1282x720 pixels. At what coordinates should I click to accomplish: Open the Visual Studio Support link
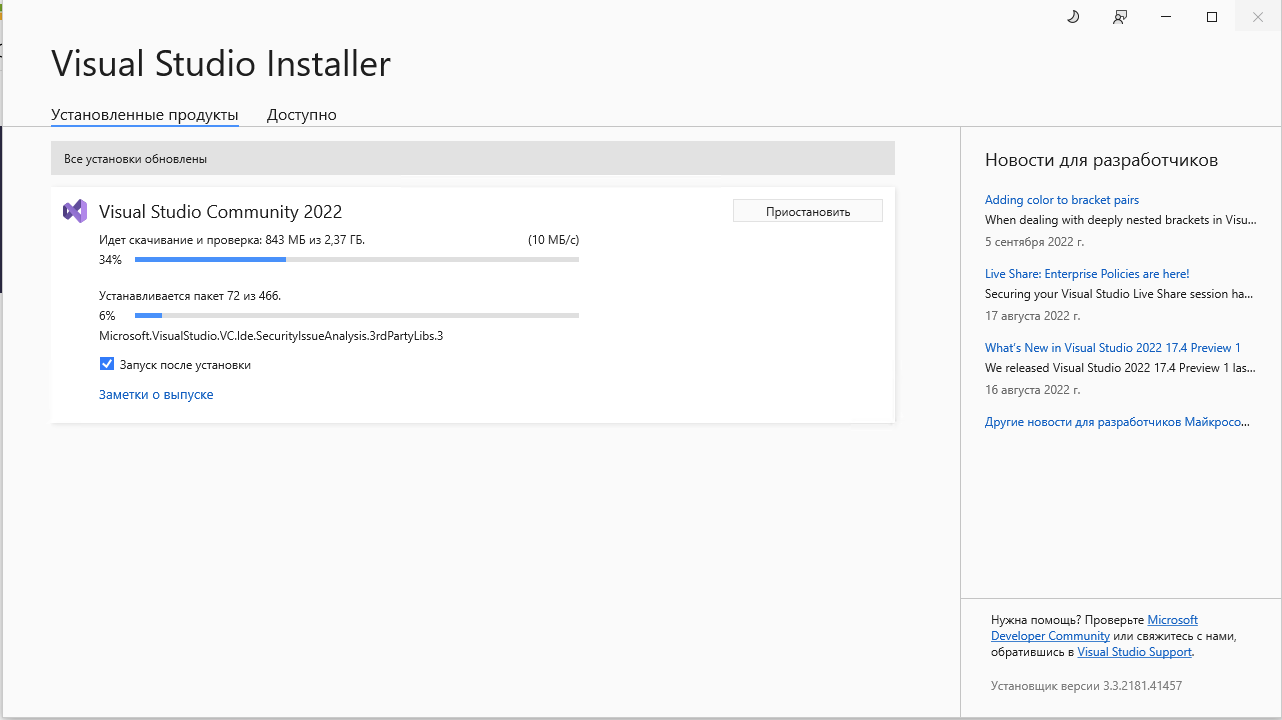(1134, 652)
